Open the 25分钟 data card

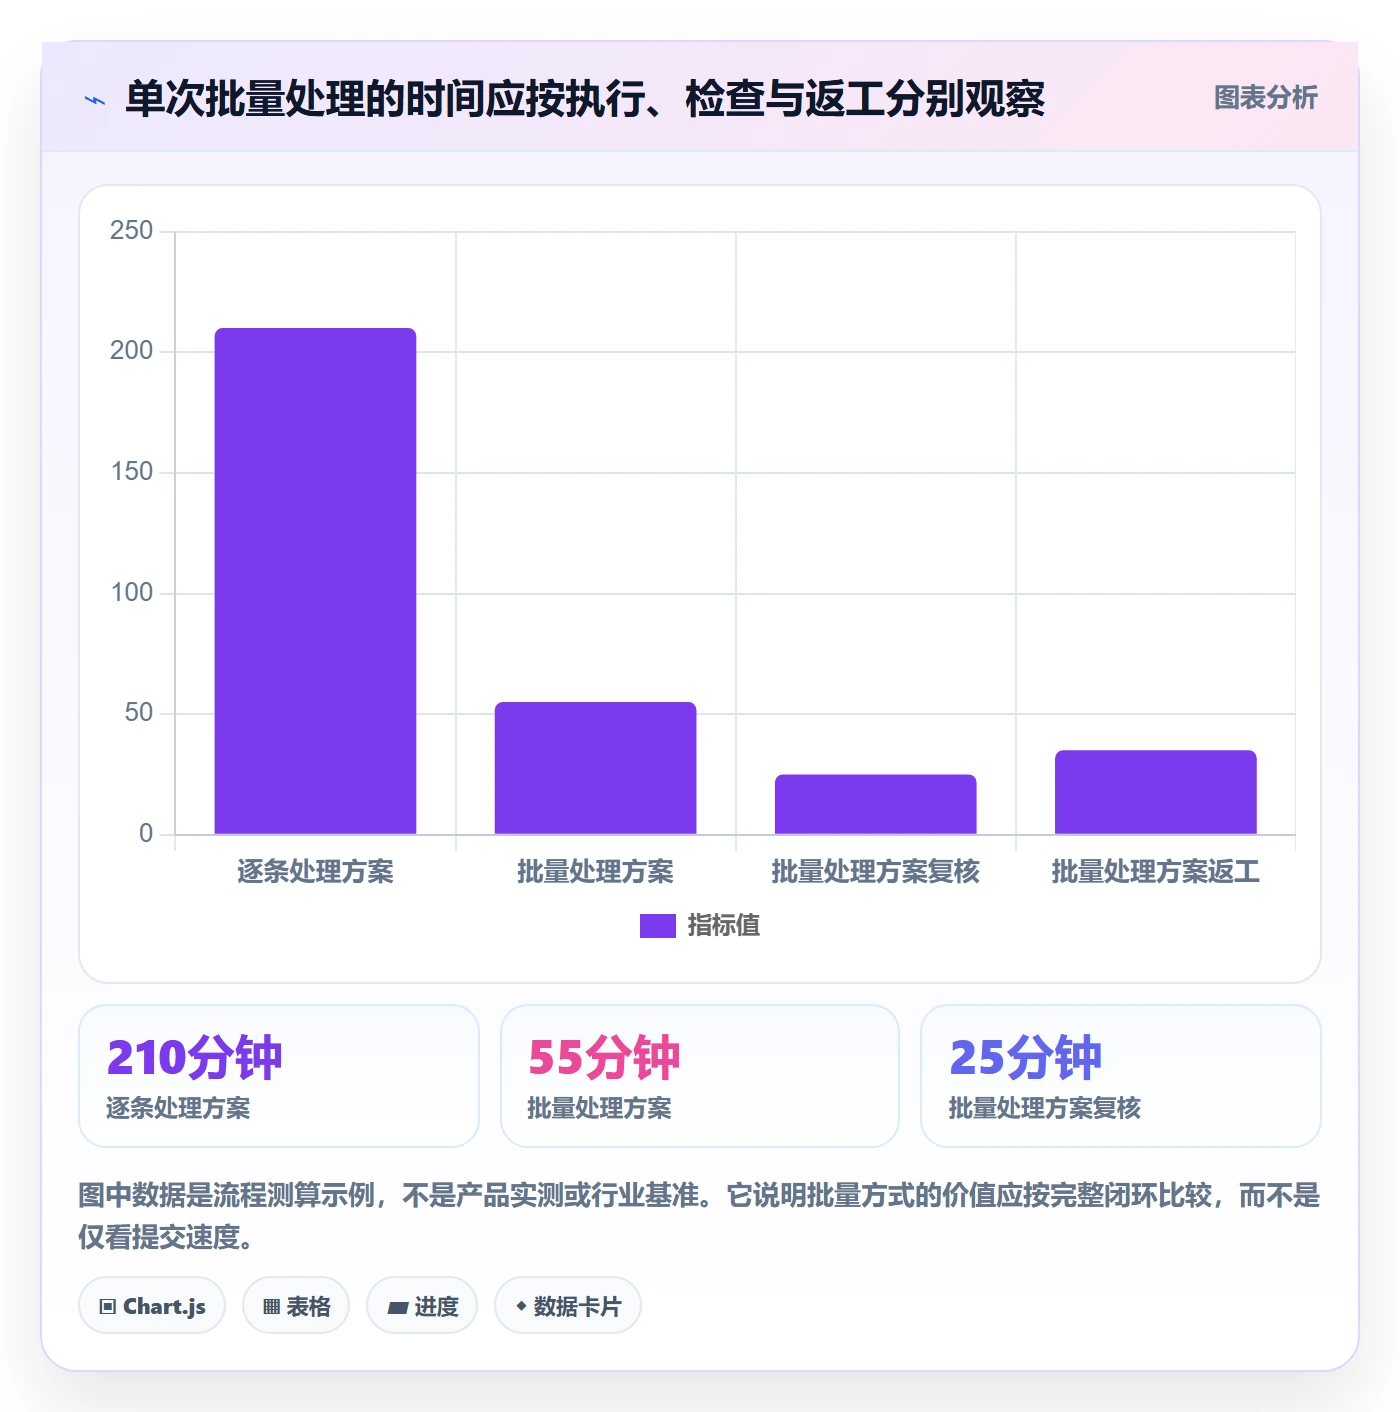pyautogui.click(x=1121, y=1076)
